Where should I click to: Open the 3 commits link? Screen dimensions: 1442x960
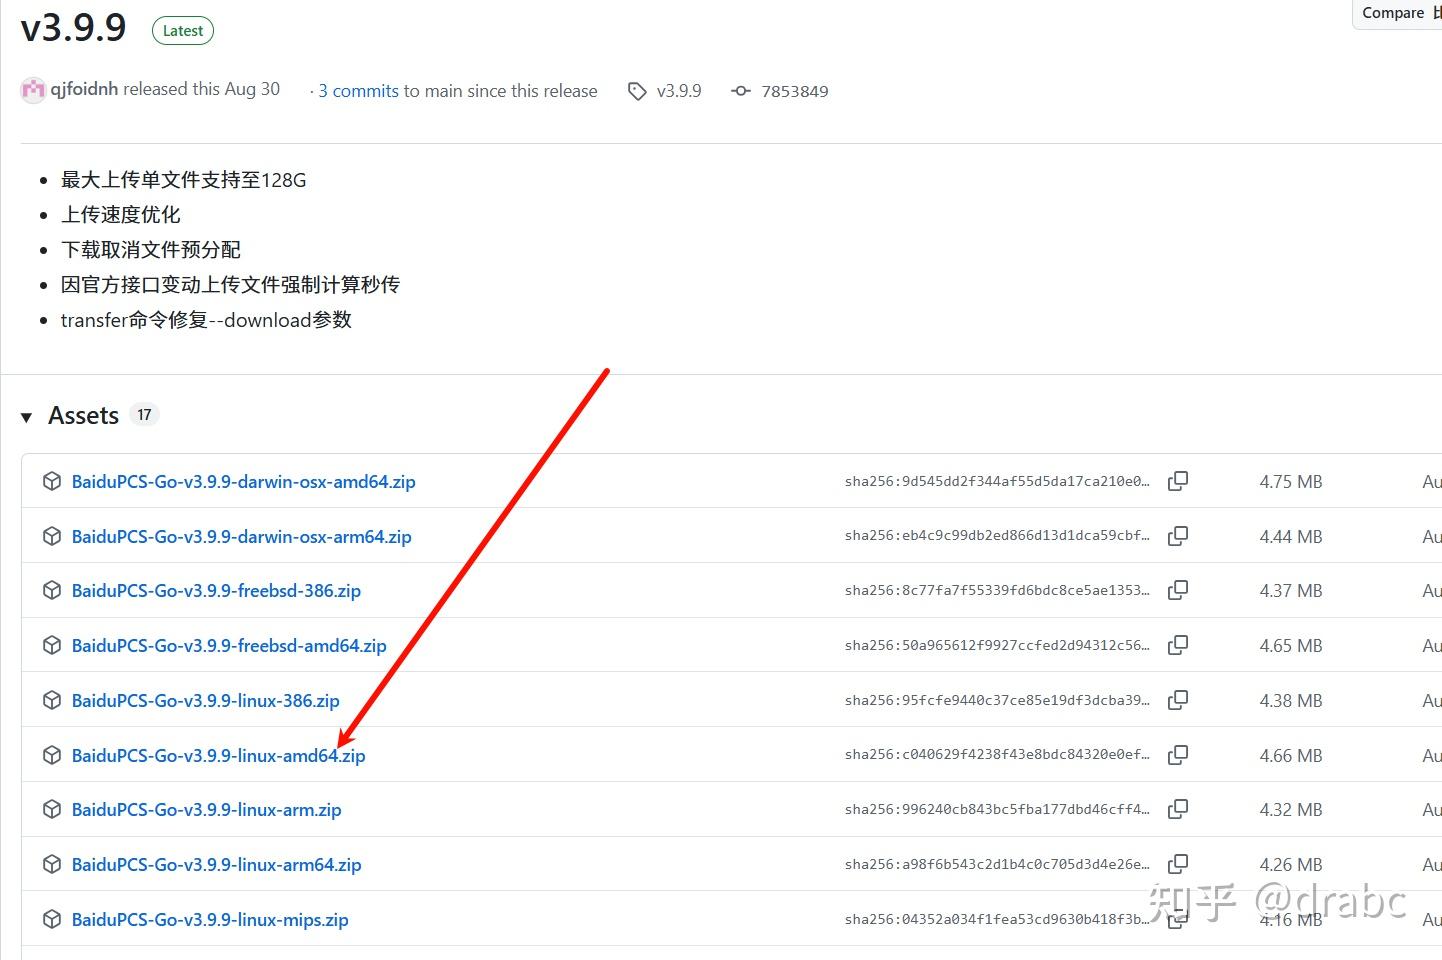coord(357,91)
